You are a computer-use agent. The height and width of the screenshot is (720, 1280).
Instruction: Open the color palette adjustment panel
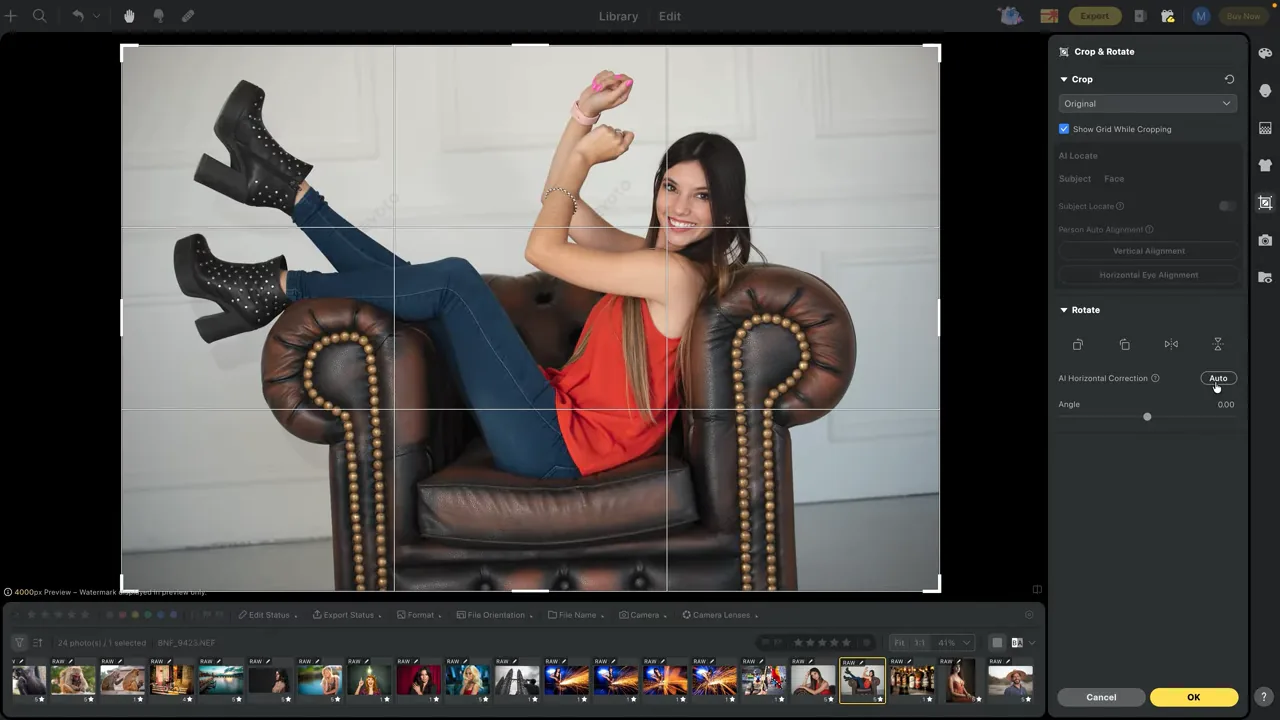point(1265,53)
